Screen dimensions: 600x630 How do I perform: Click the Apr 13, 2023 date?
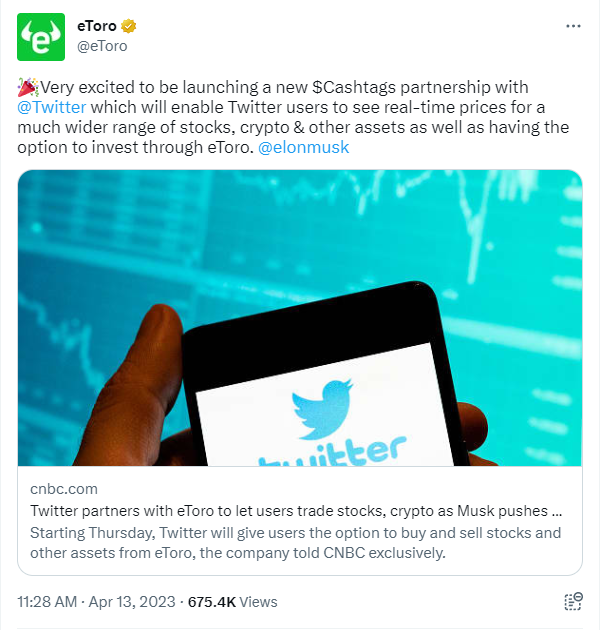point(132,602)
